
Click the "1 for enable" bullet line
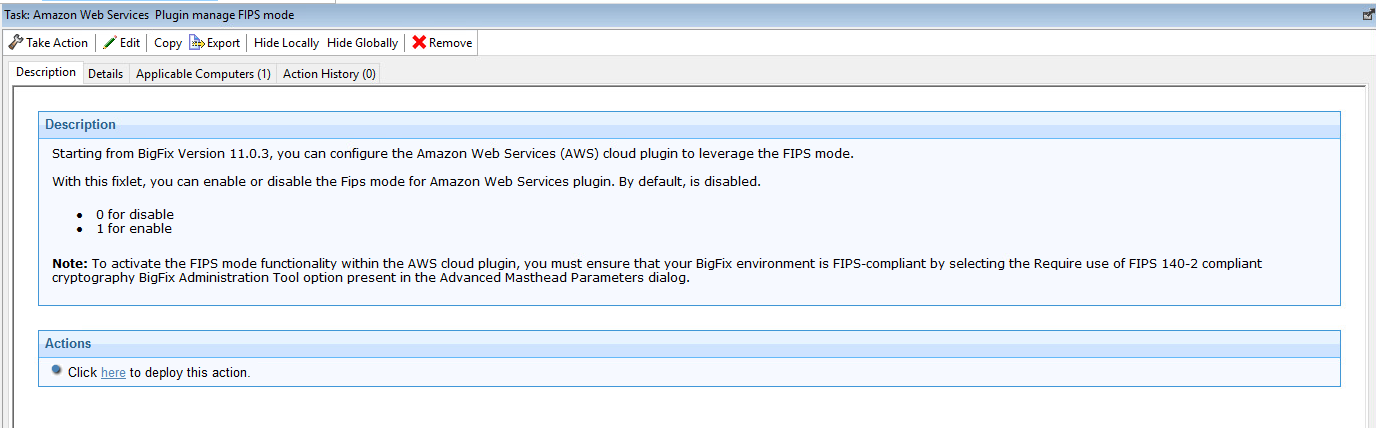(133, 228)
